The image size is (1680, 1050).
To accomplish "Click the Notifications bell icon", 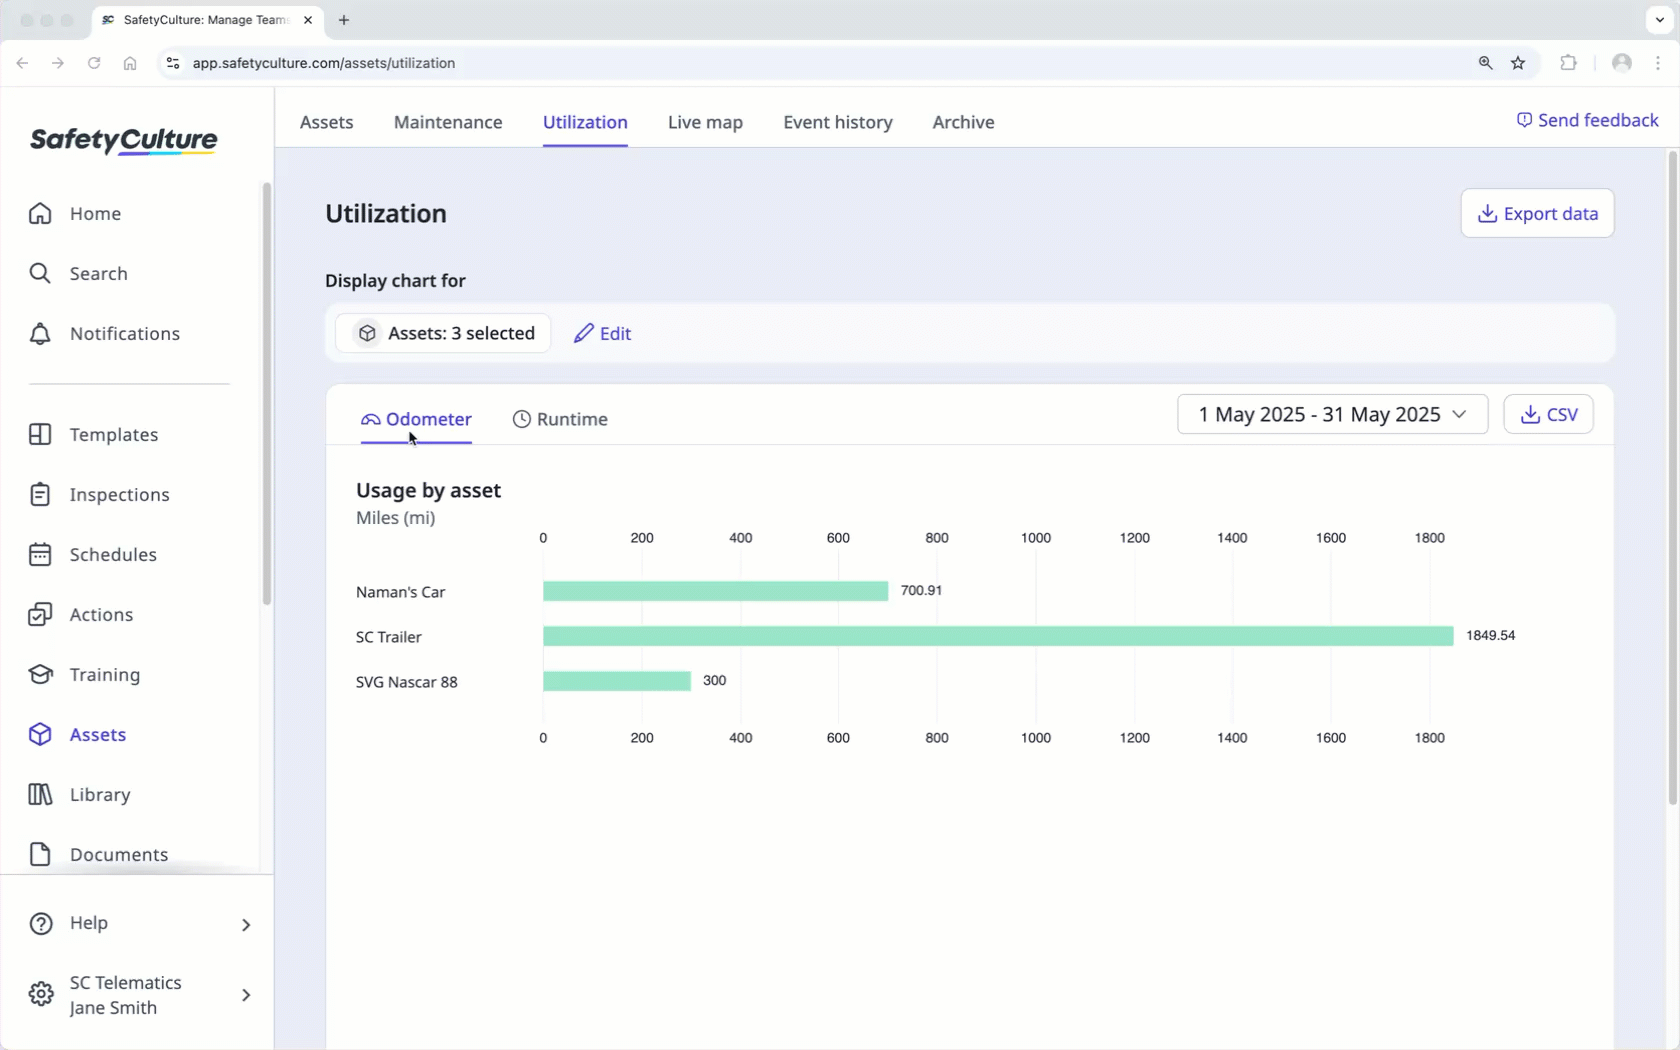I will [x=40, y=333].
